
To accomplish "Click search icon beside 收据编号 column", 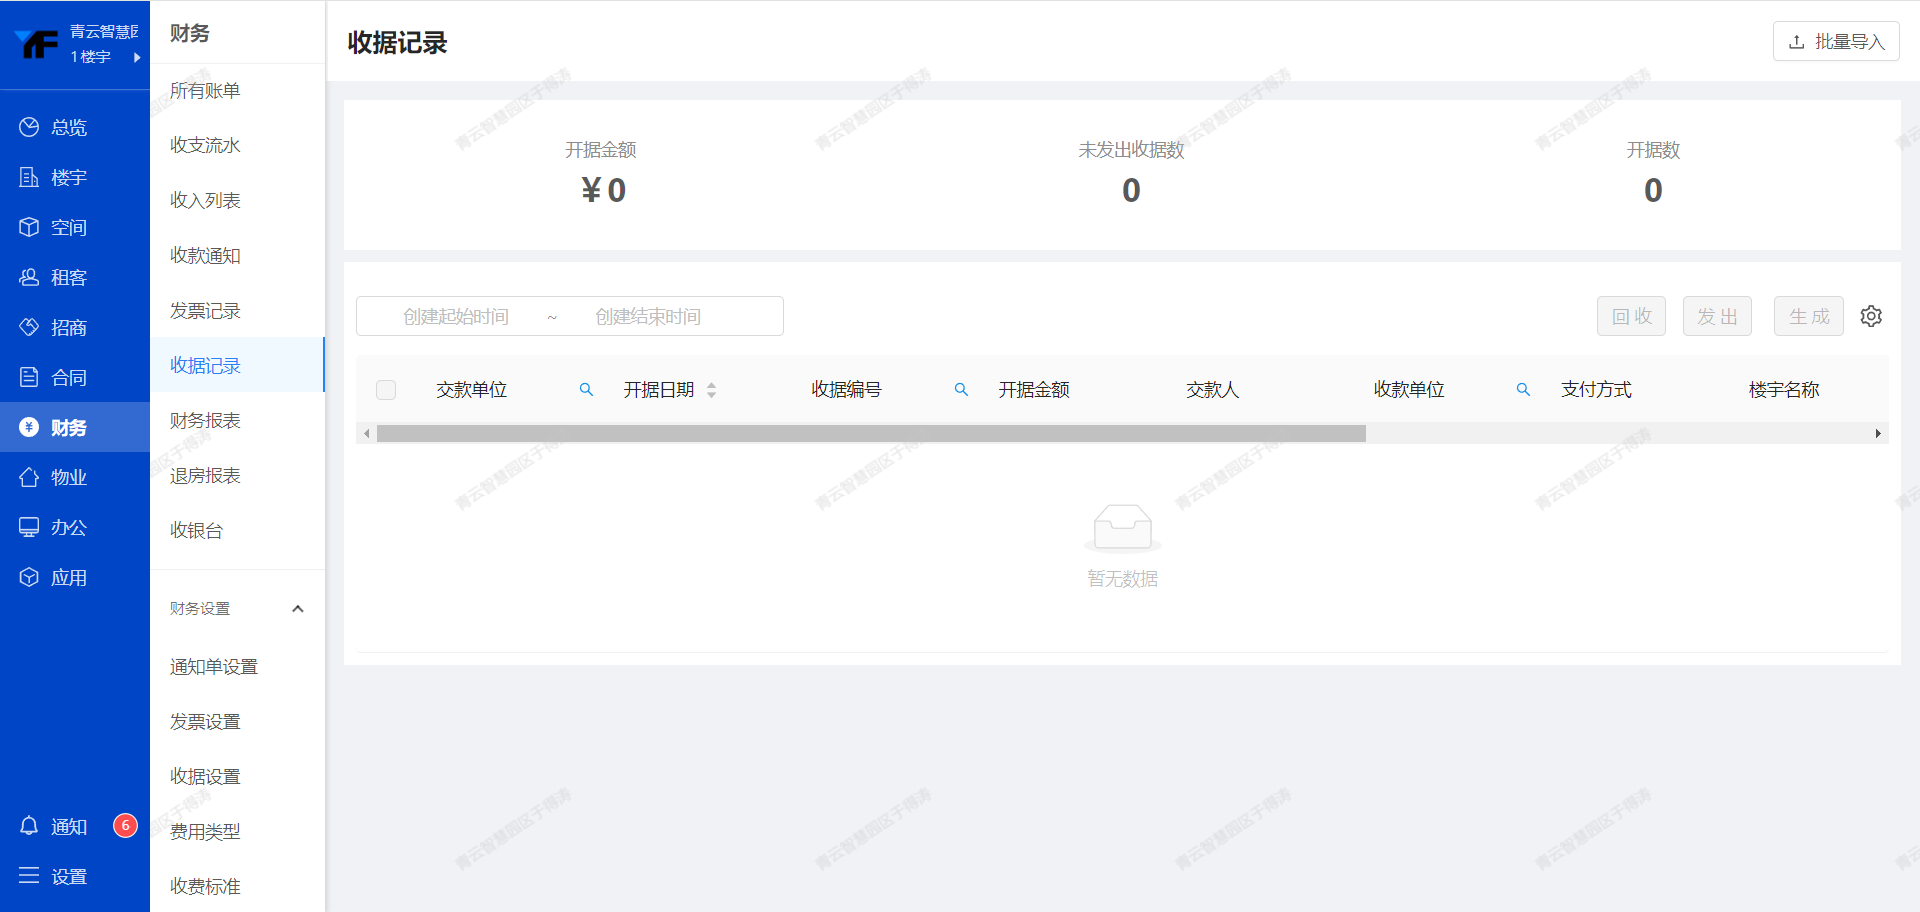I will point(961,390).
